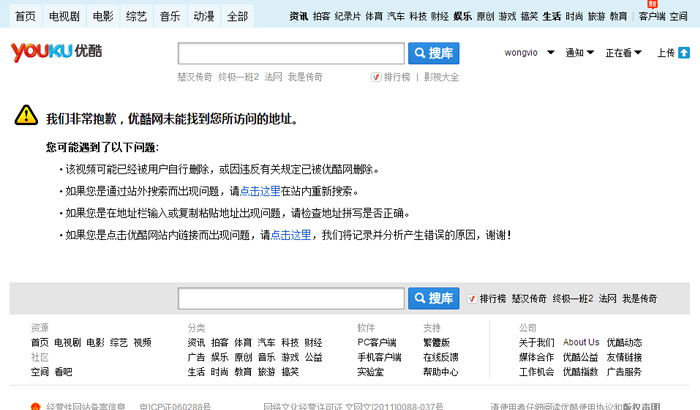The image size is (700, 410).
Task: Switch to the 音乐 tab
Action: (170, 17)
